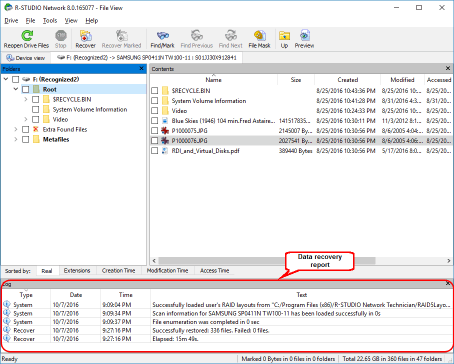
Task: Expand the Video tree node
Action: click(x=26, y=119)
